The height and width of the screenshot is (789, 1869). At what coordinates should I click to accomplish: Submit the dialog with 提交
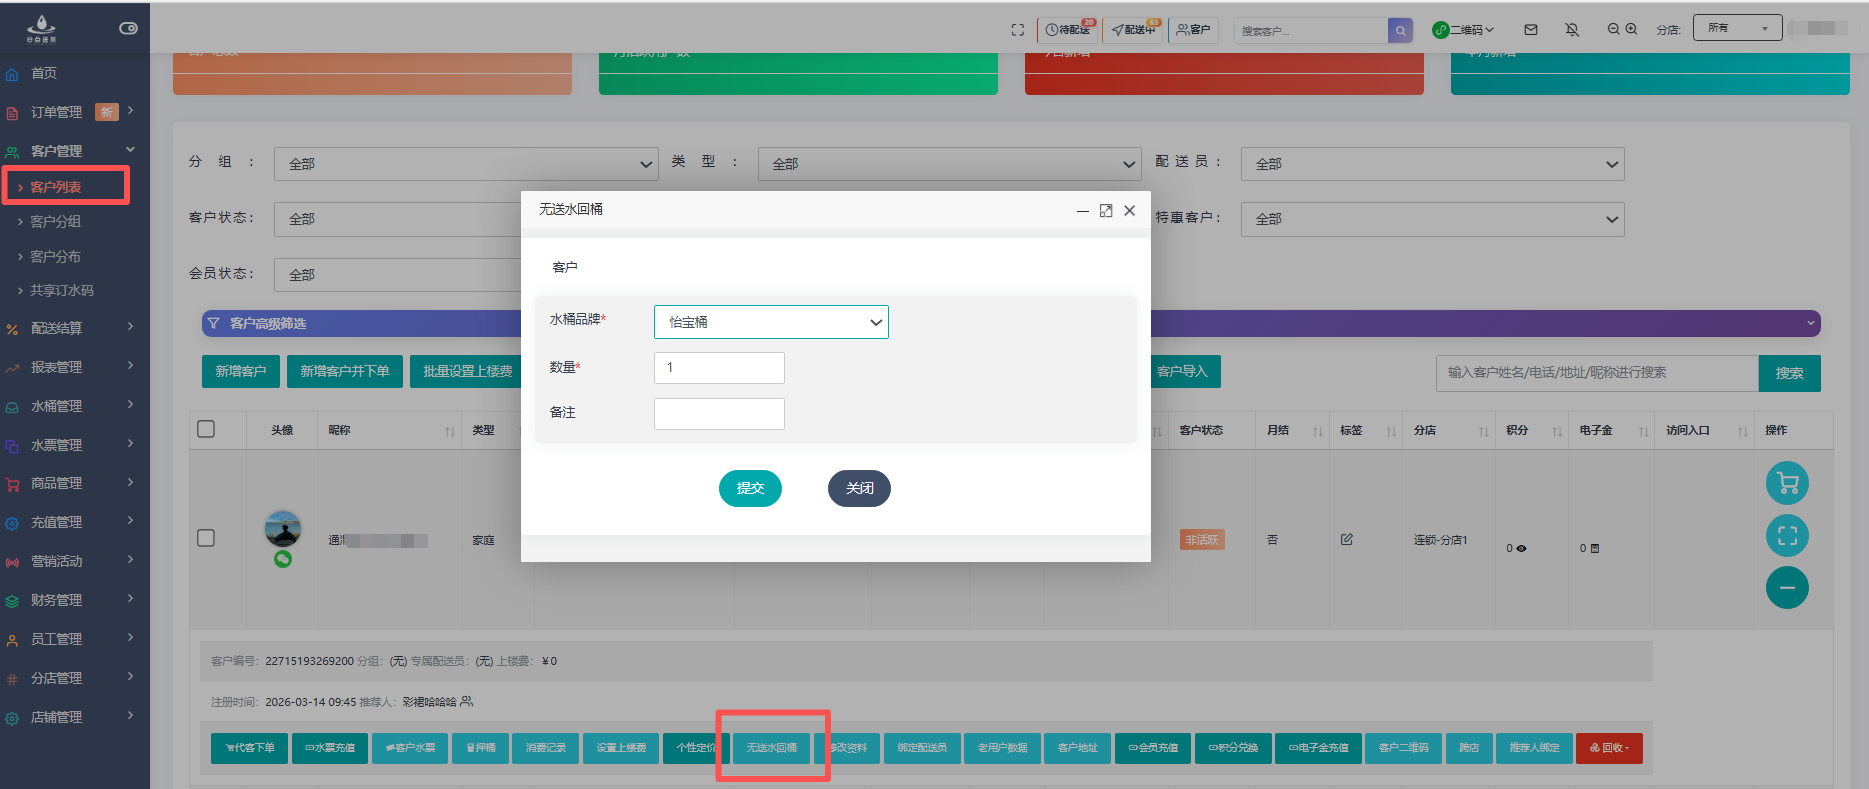(750, 488)
